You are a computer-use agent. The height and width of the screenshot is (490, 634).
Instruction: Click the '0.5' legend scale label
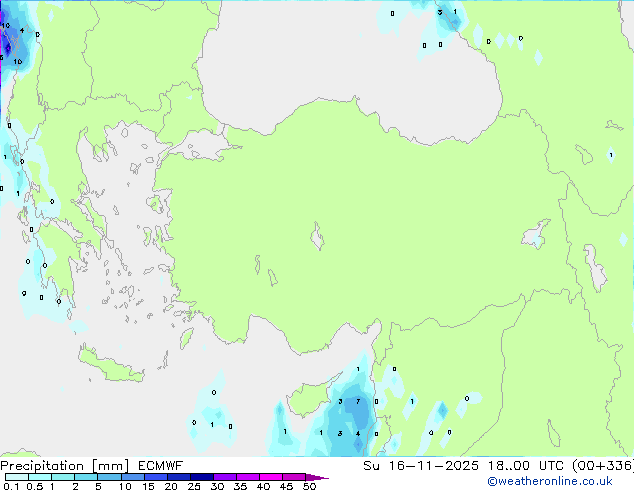coord(35,486)
